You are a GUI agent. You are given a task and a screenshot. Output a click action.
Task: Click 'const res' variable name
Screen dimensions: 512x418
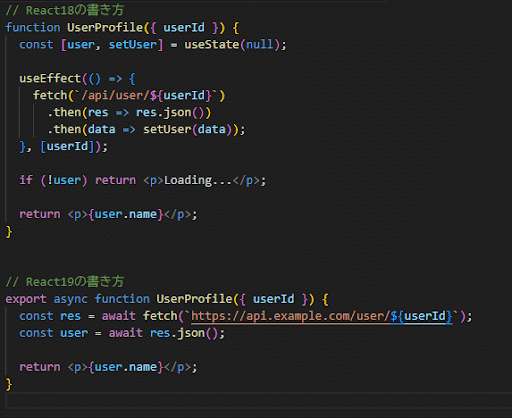(70, 316)
